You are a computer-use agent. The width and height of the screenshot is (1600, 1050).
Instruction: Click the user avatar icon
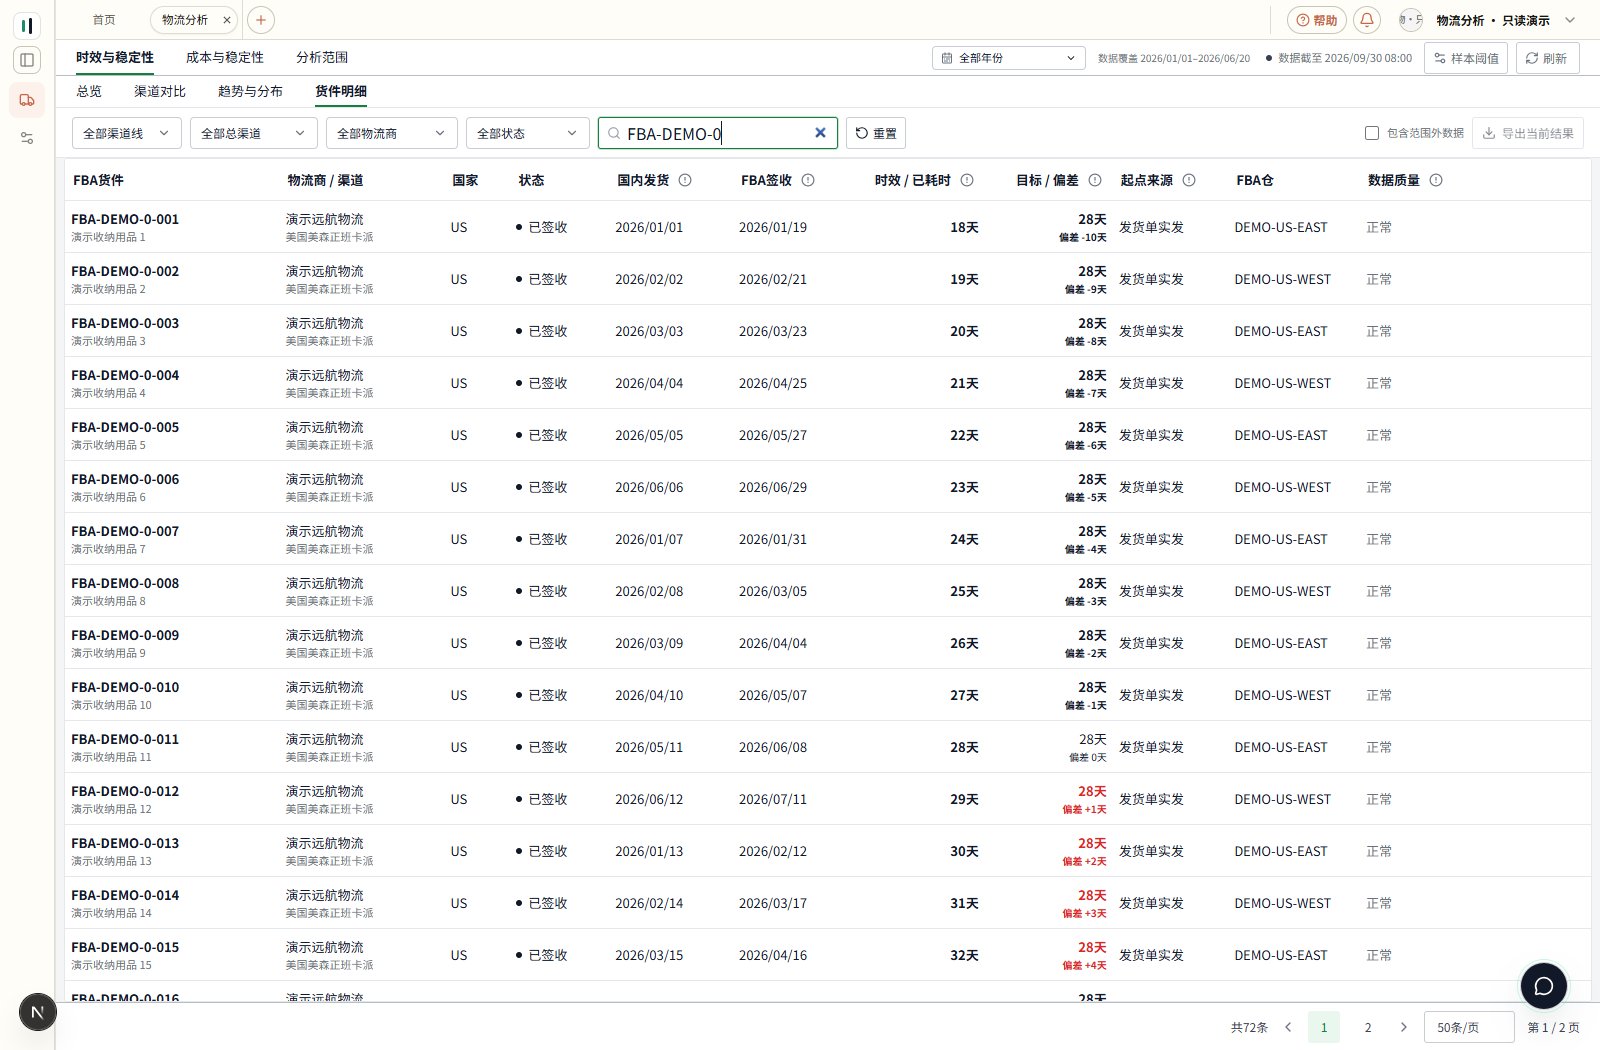point(1410,20)
